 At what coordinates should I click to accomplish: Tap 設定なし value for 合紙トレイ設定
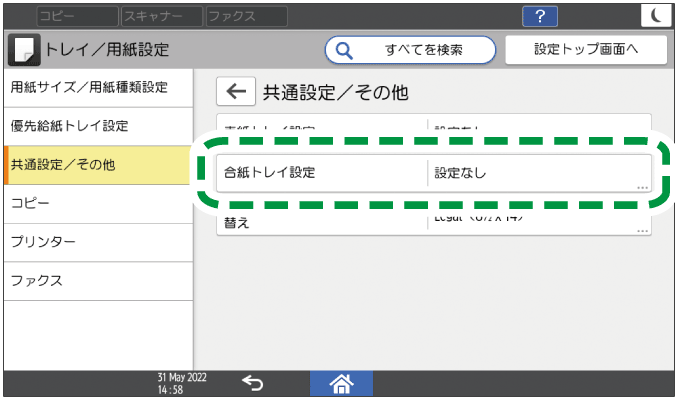tap(460, 173)
